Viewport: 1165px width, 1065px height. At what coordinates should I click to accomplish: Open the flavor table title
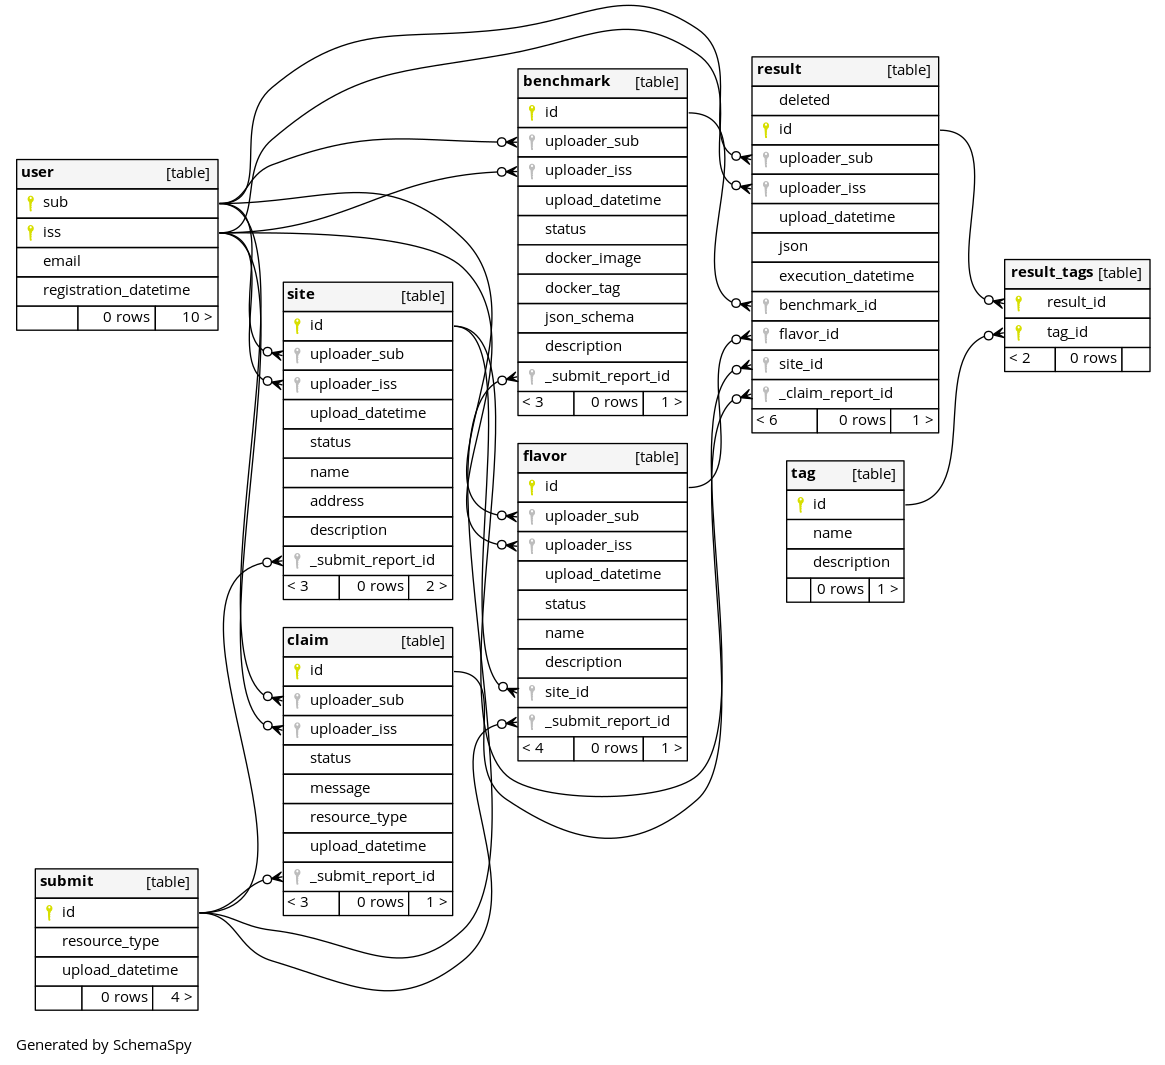[545, 456]
